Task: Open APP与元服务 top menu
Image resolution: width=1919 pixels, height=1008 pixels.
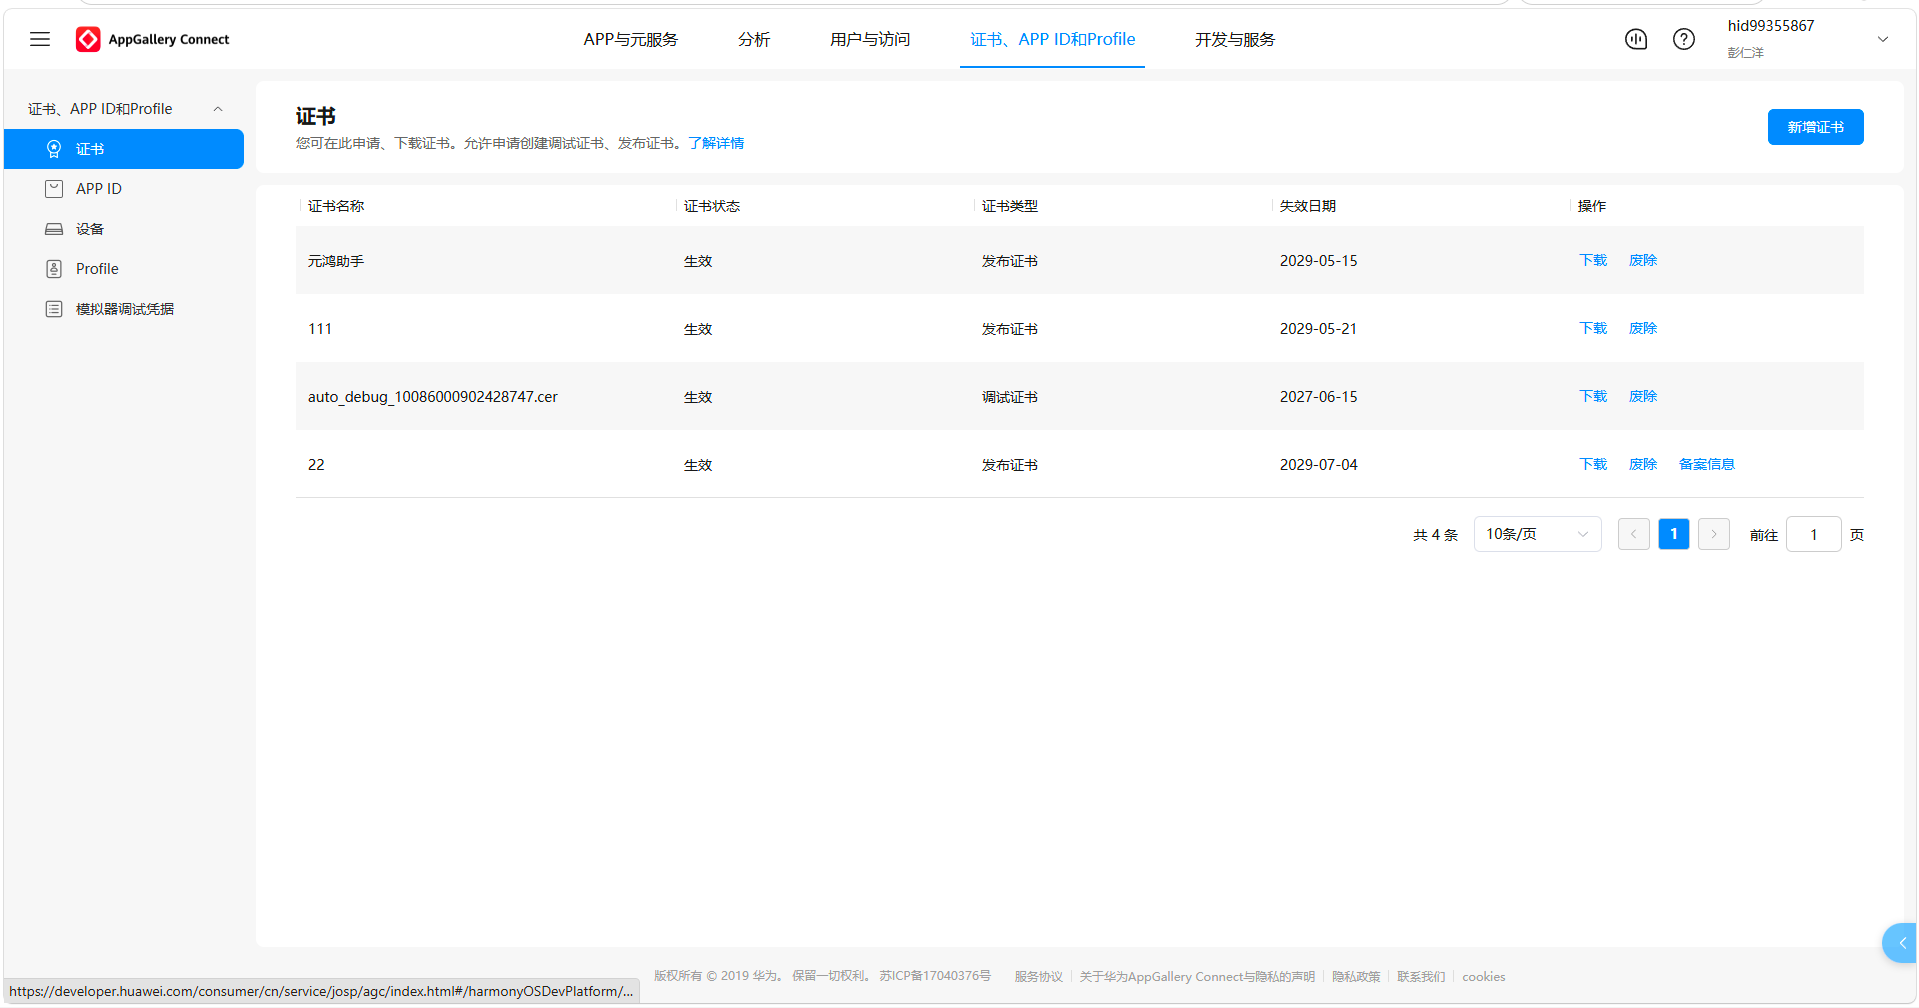Action: [x=631, y=39]
